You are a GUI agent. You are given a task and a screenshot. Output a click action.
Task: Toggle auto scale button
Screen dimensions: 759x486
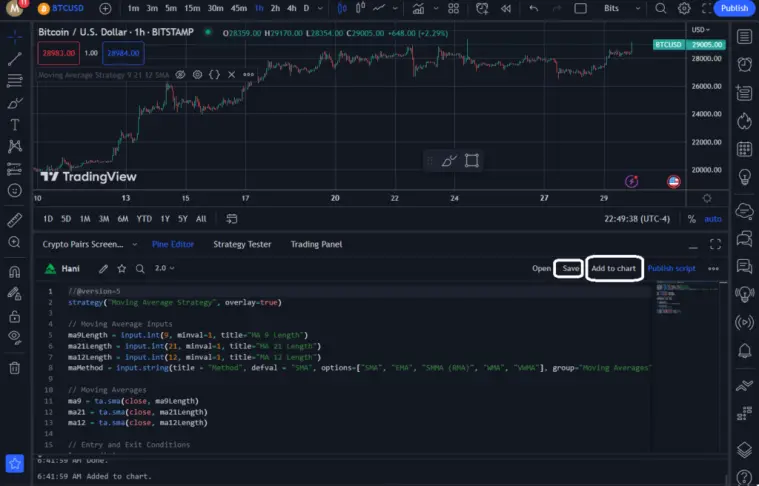coord(713,219)
